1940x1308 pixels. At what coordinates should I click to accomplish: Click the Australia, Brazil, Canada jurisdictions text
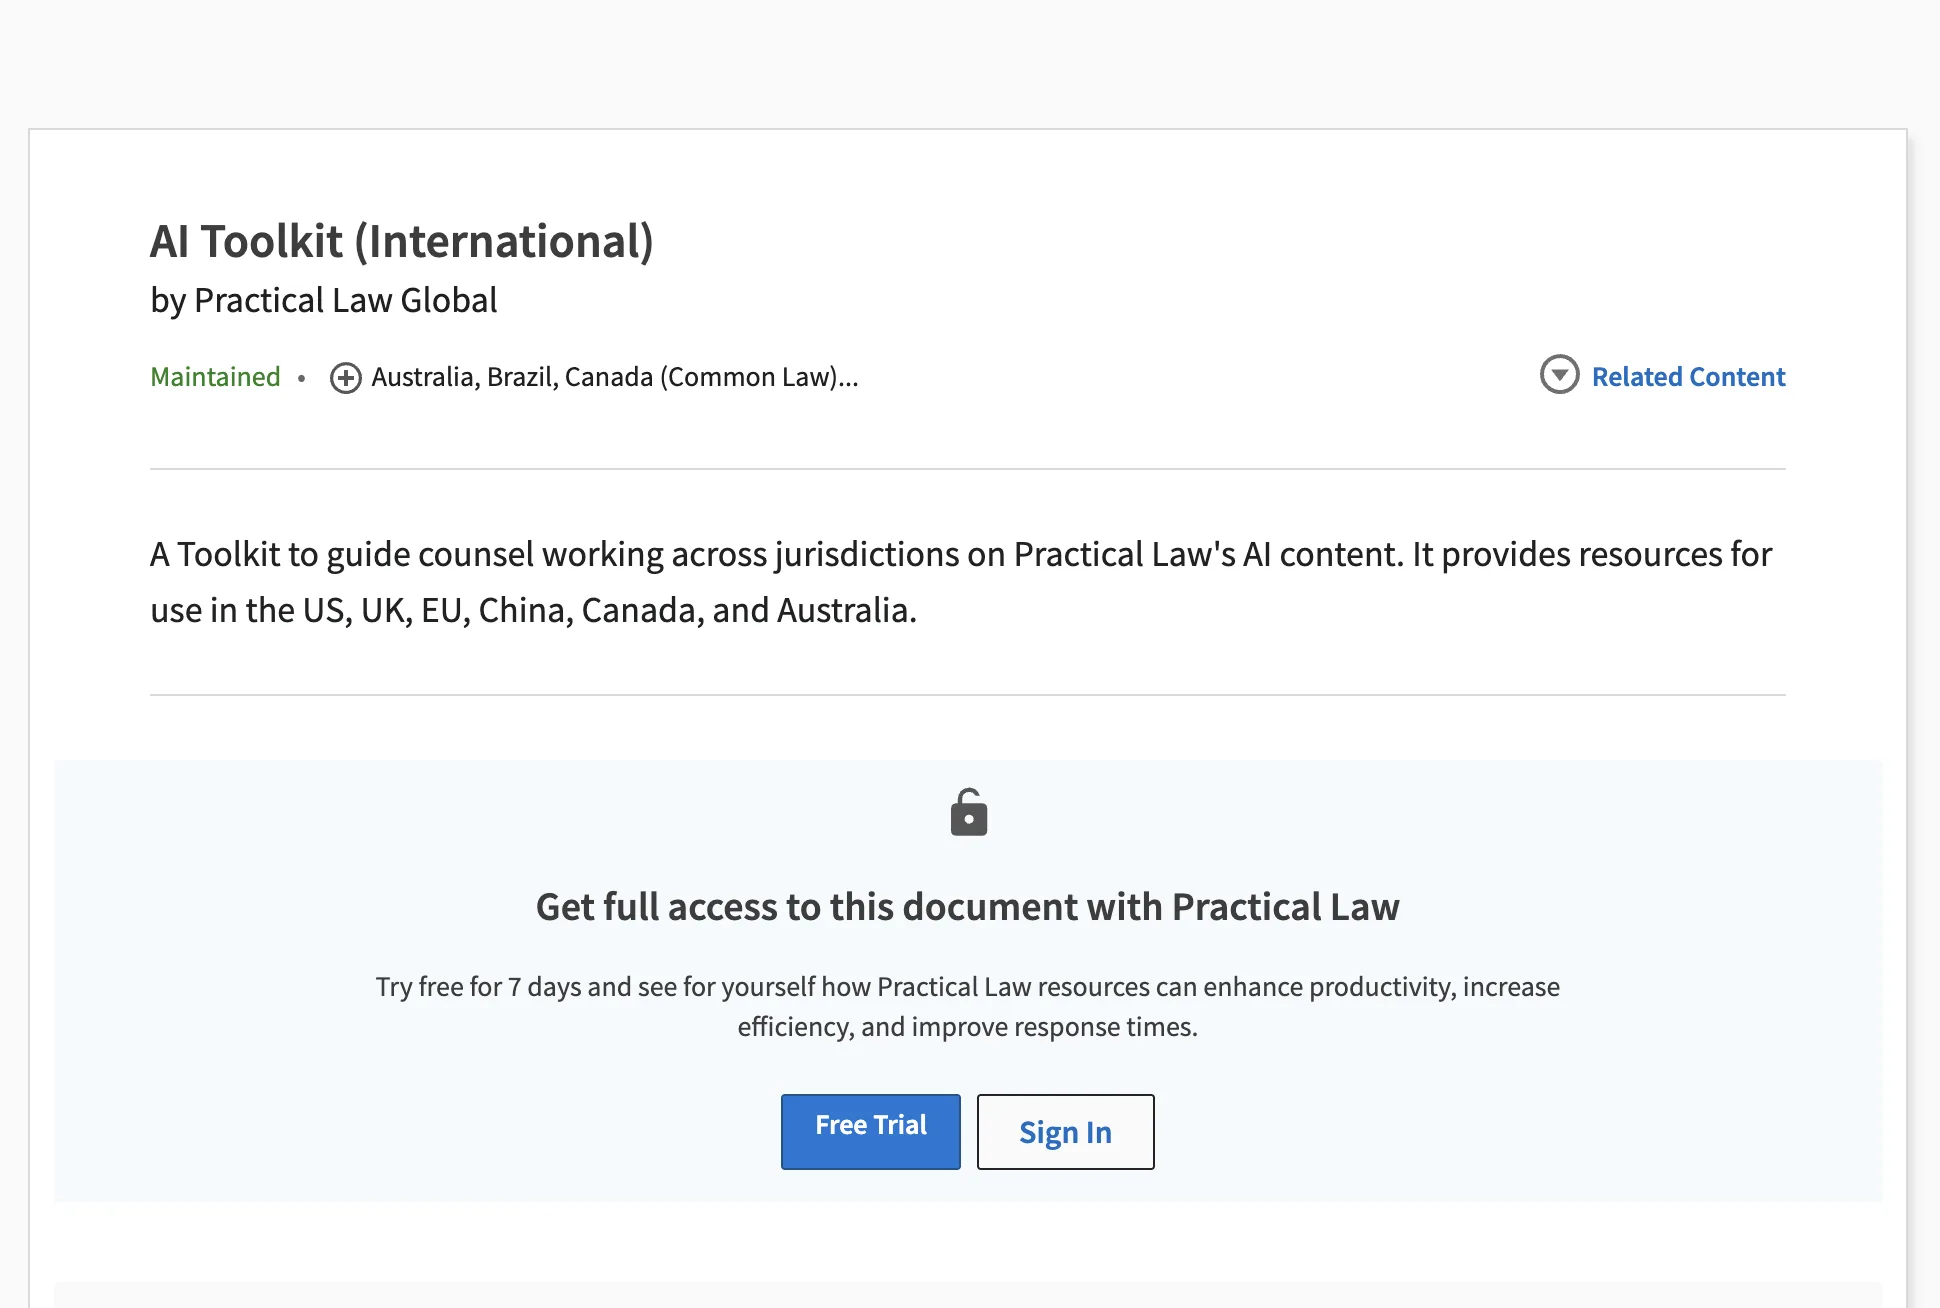click(x=614, y=377)
